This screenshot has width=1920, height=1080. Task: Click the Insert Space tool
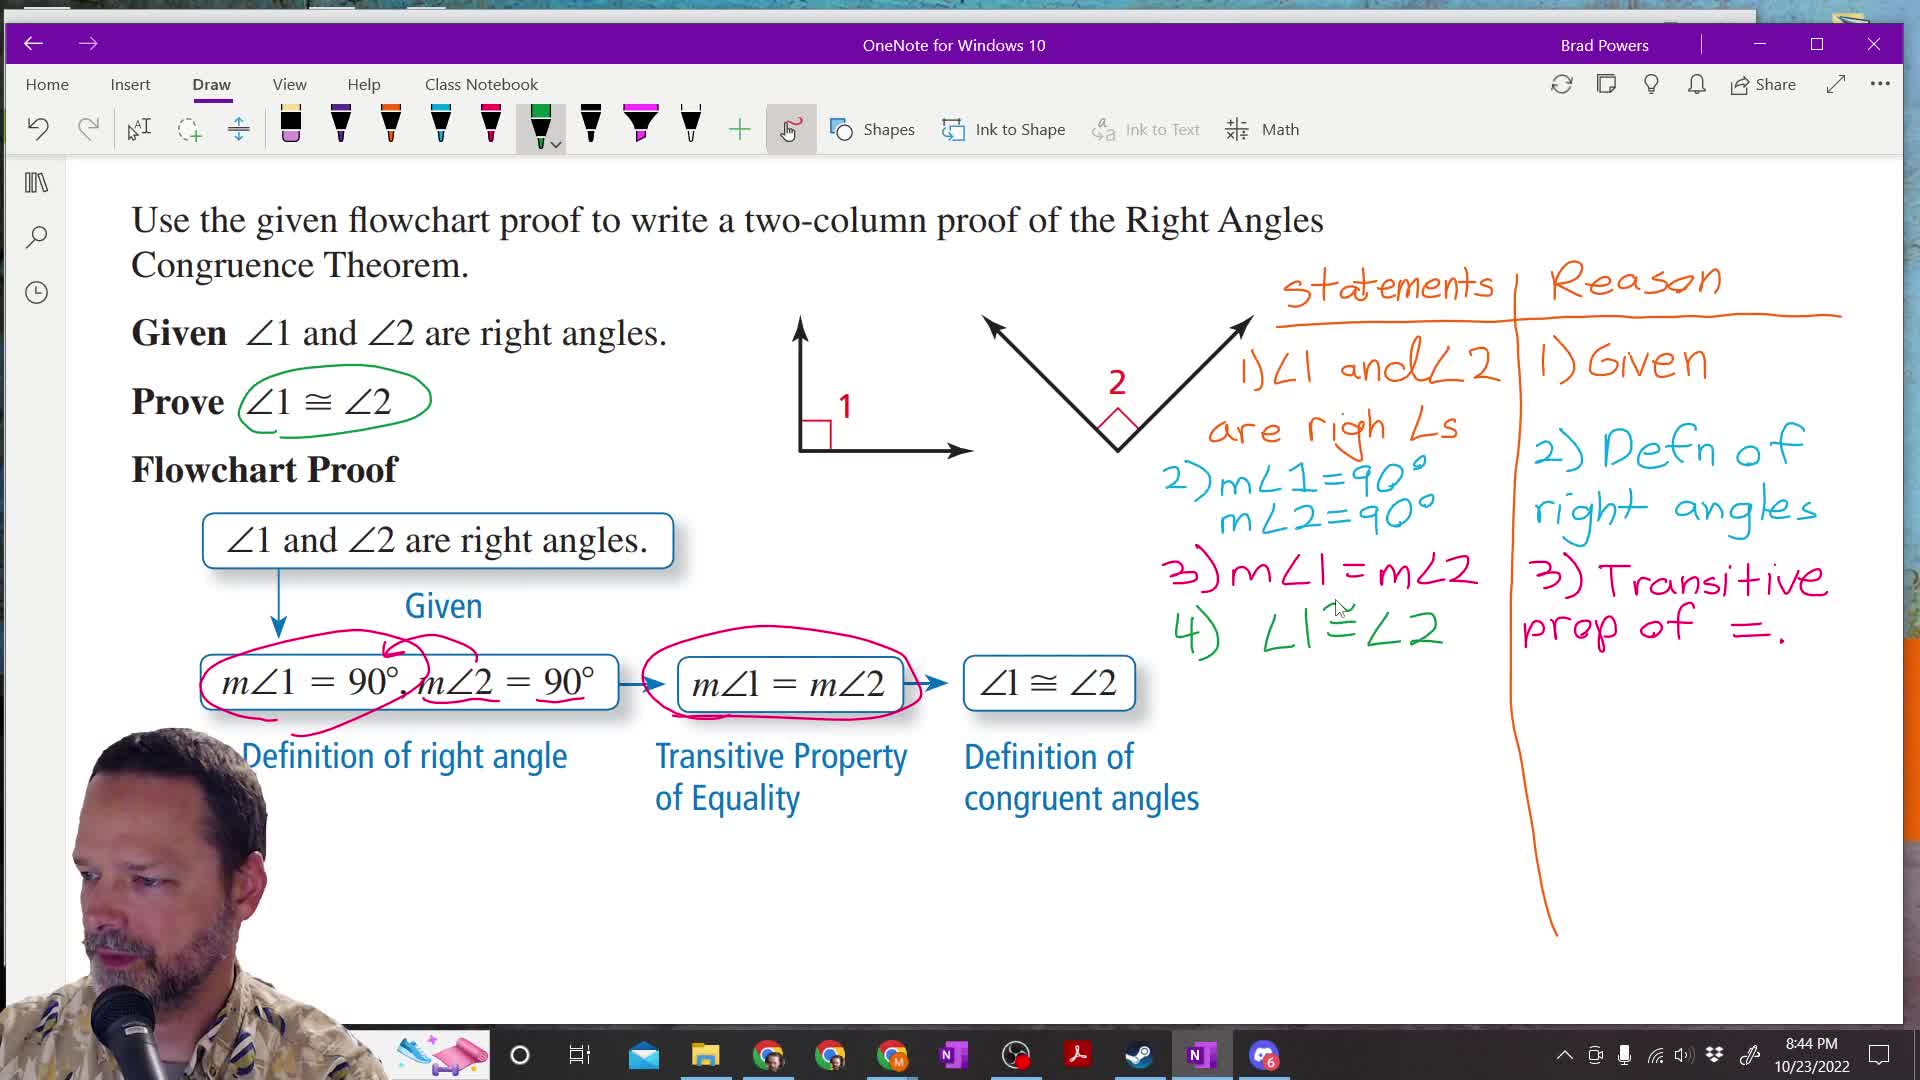(239, 129)
